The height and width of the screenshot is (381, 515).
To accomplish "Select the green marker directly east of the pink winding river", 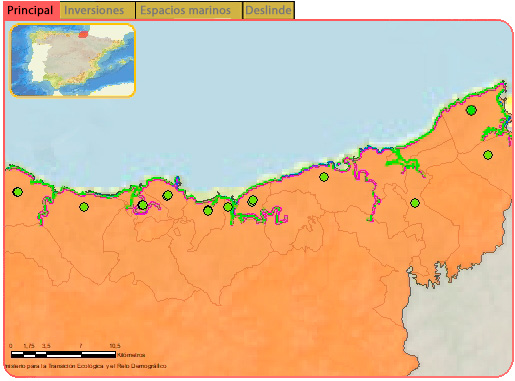I will coord(167,195).
